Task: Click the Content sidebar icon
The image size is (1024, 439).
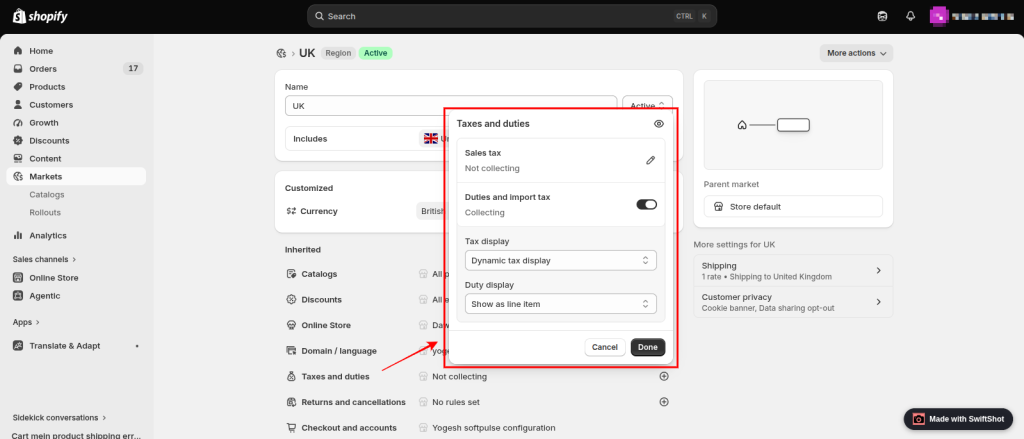Action: 18,159
